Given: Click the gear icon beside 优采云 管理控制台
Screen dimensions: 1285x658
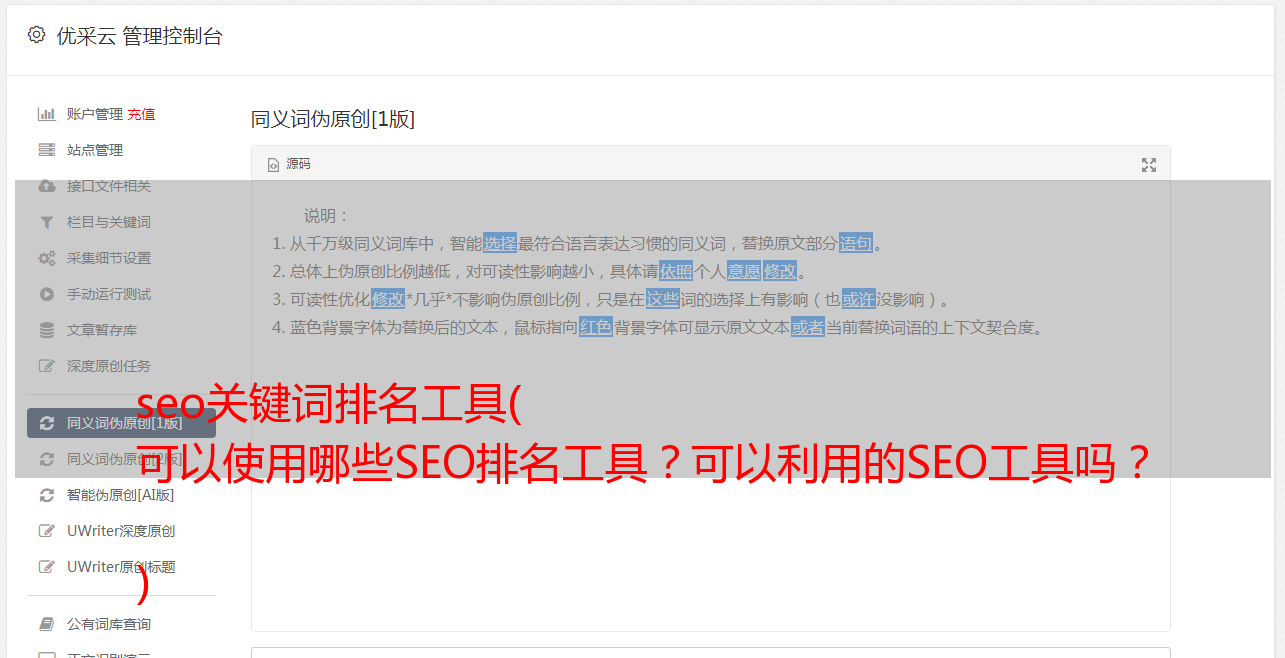Looking at the screenshot, I should click(37, 35).
